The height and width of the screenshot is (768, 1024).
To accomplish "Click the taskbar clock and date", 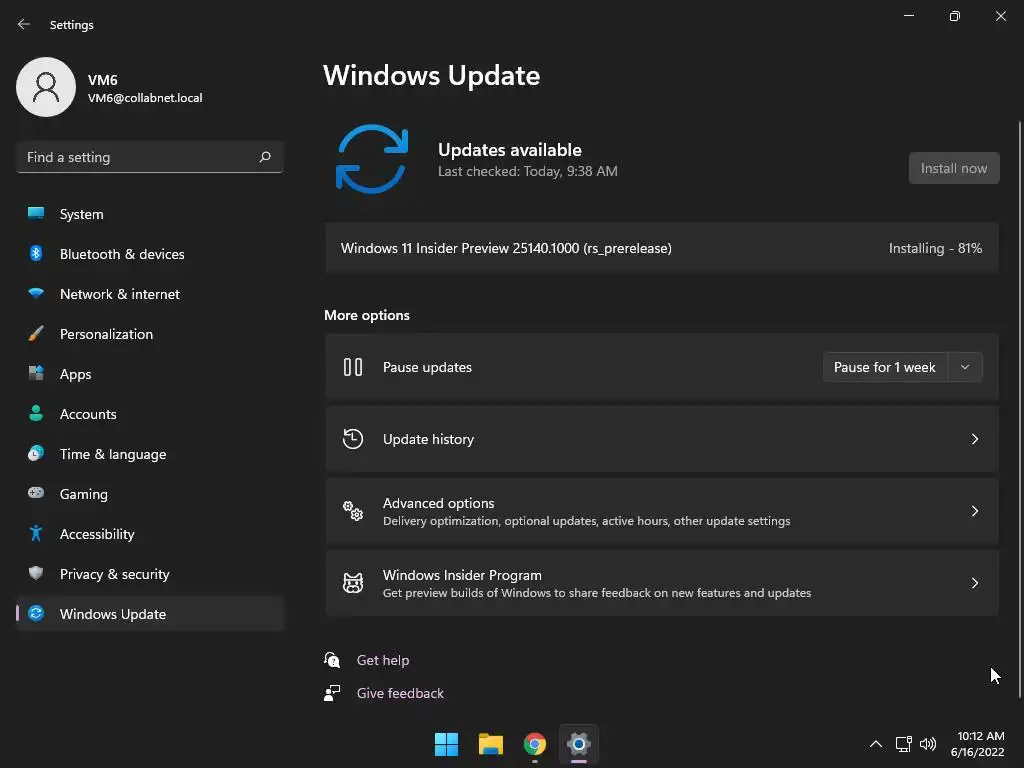I will 978,744.
